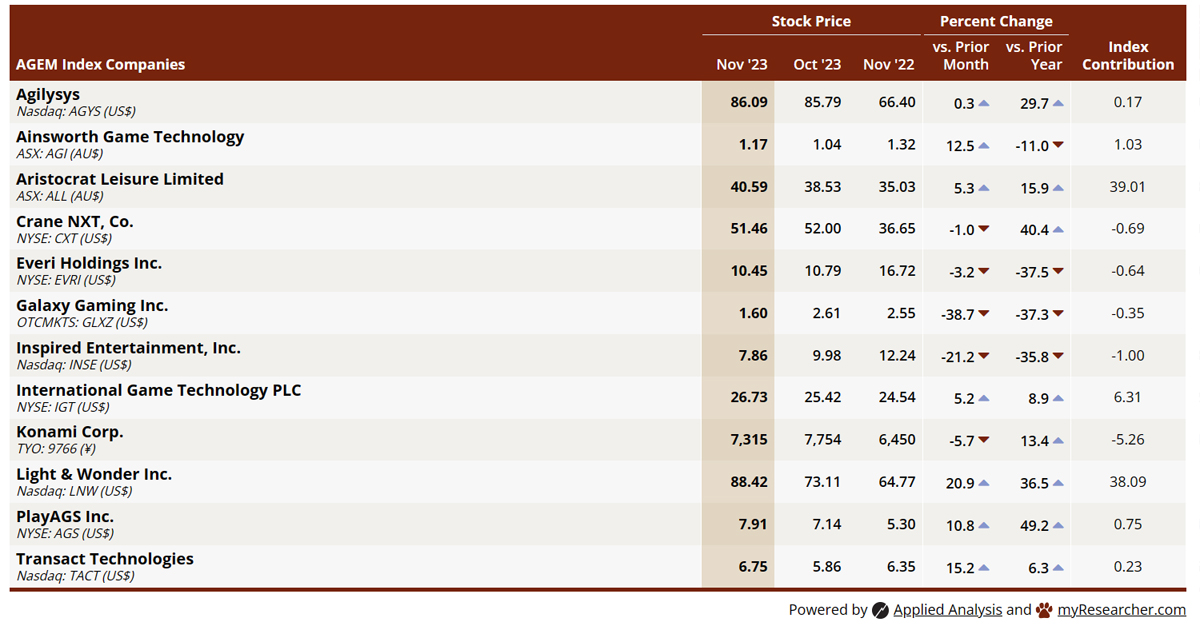The height and width of the screenshot is (630, 1200).
Task: Click Aristocrat prior-month up arrow
Action: tap(984, 188)
